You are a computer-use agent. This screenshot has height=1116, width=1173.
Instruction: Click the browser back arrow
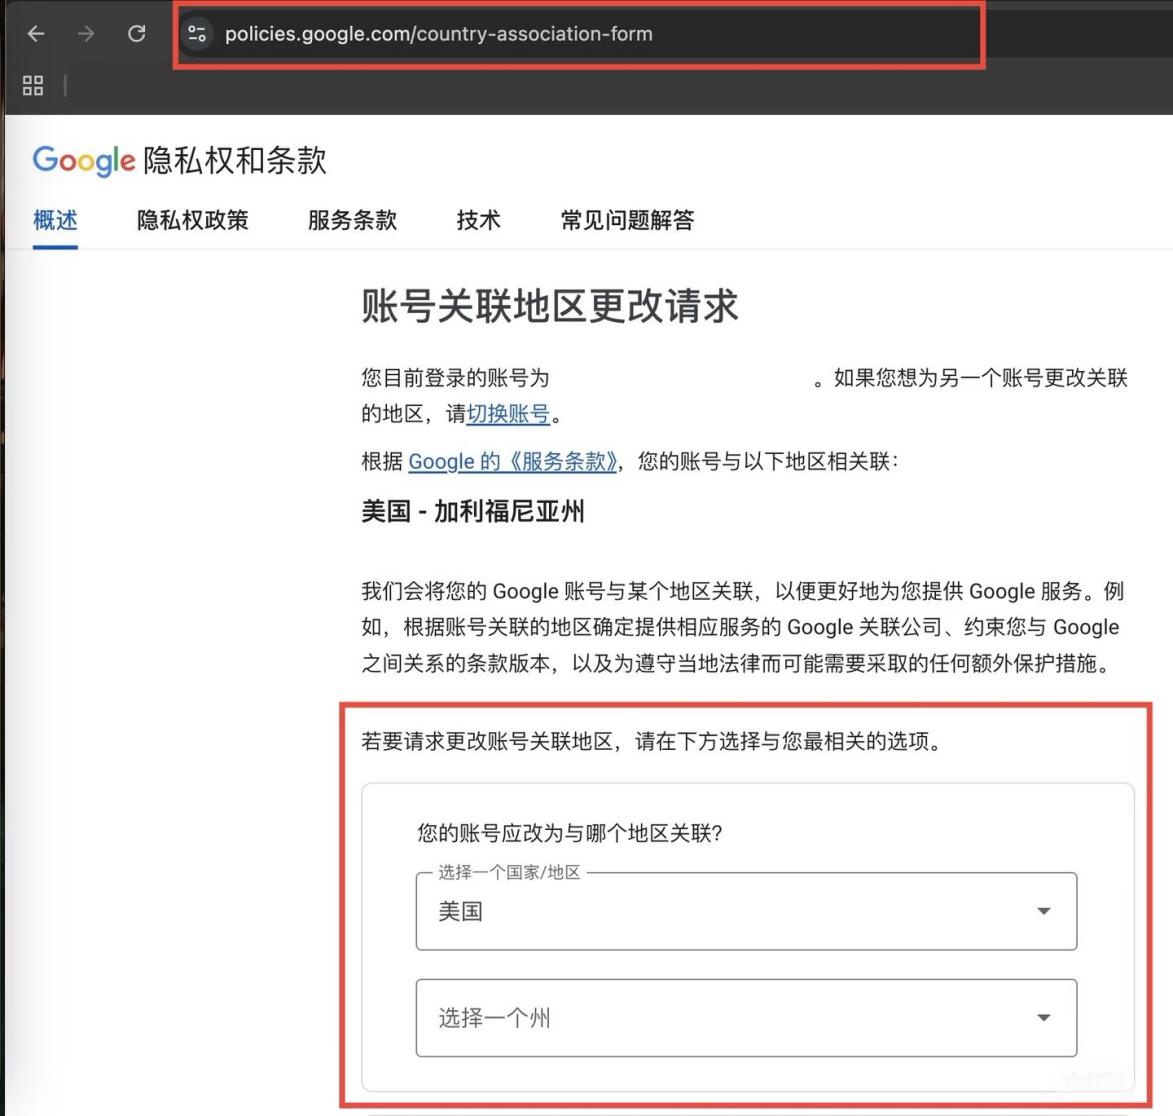click(x=36, y=34)
